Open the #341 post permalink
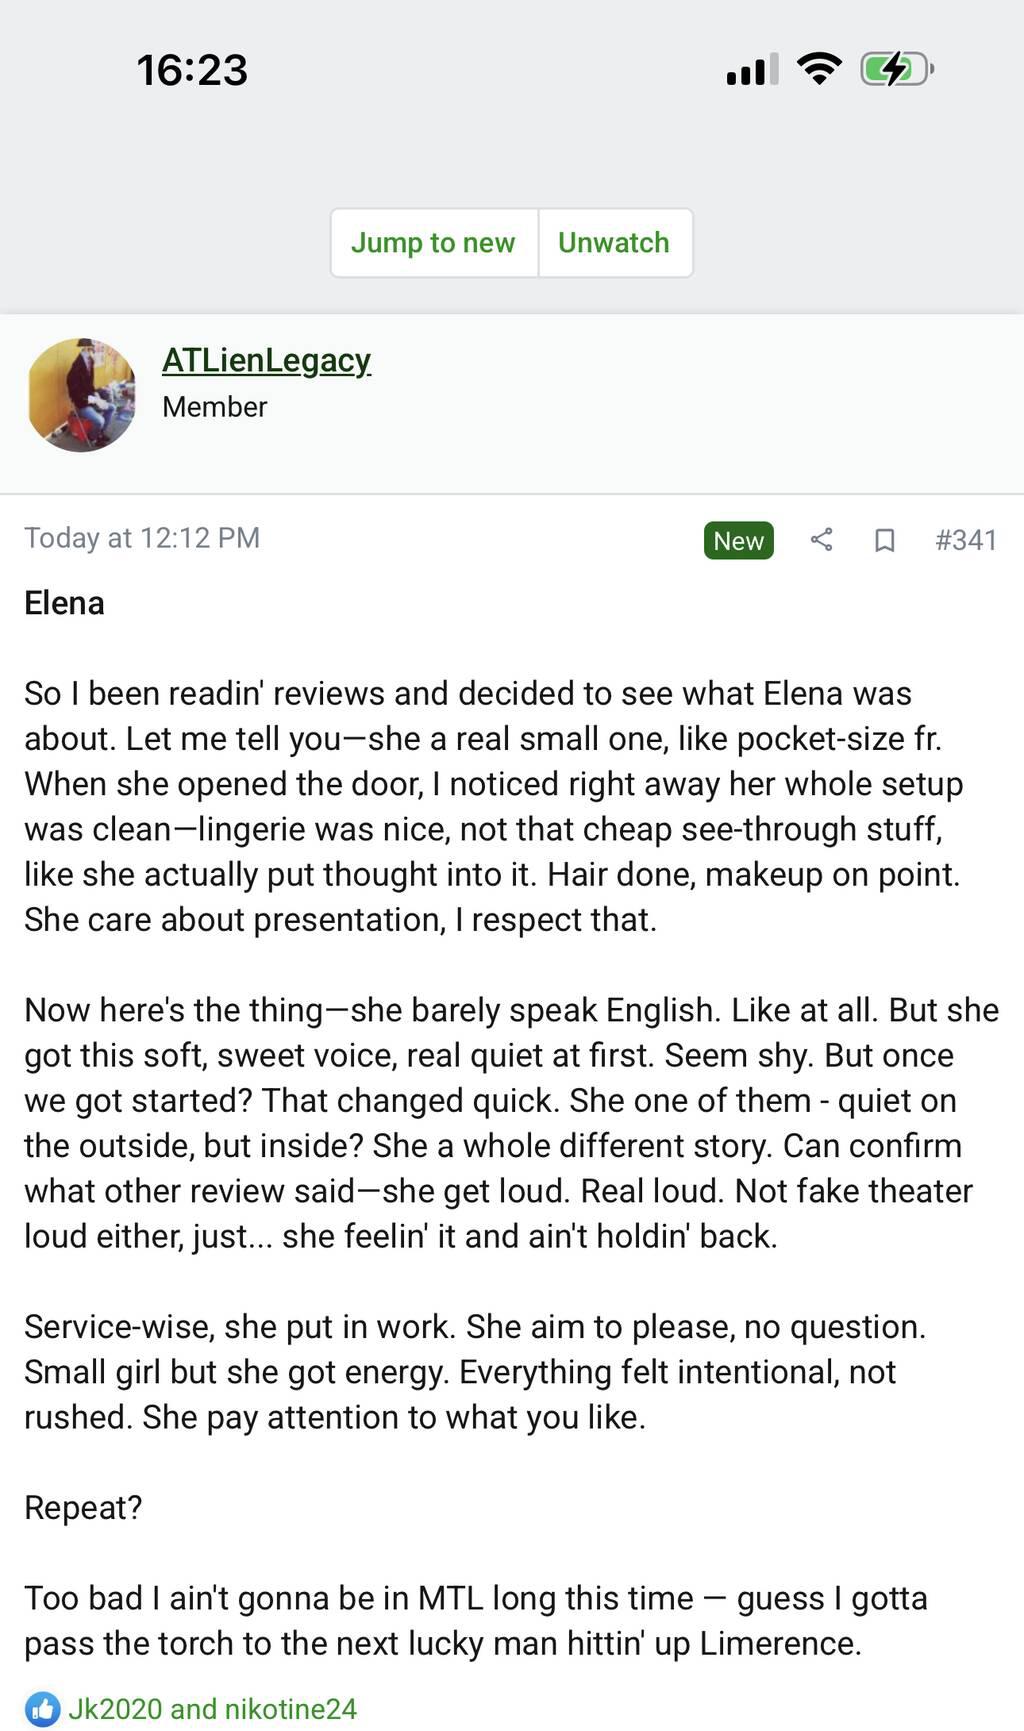1024x1731 pixels. click(965, 540)
